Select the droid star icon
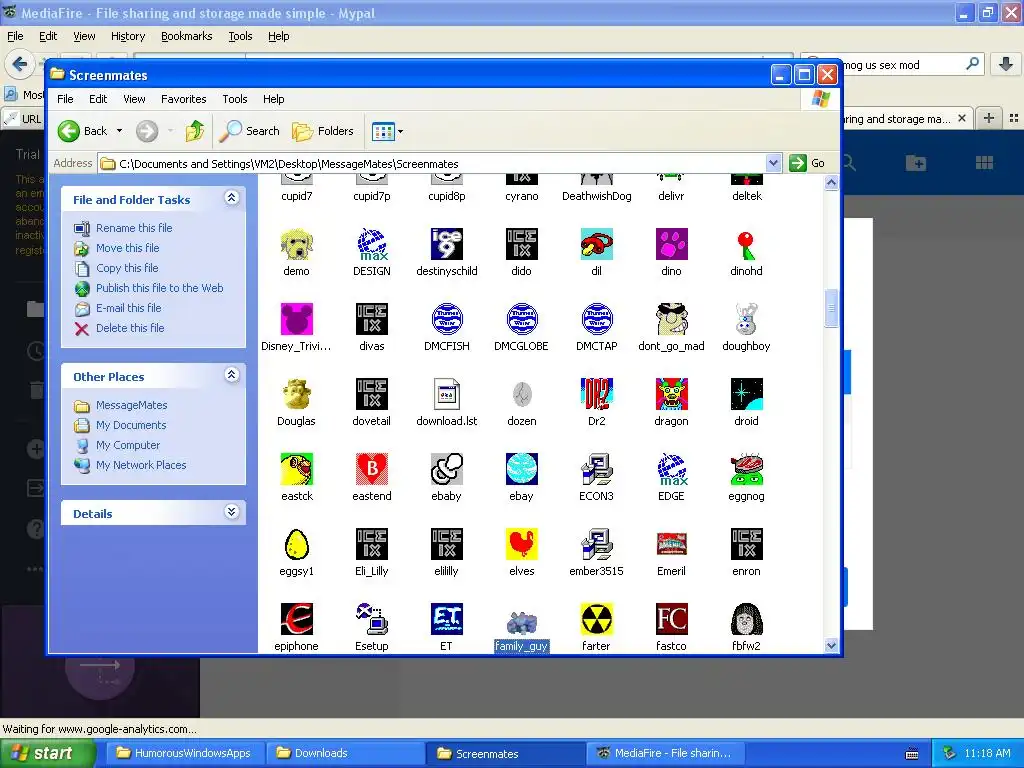1024x768 pixels. coord(746,394)
